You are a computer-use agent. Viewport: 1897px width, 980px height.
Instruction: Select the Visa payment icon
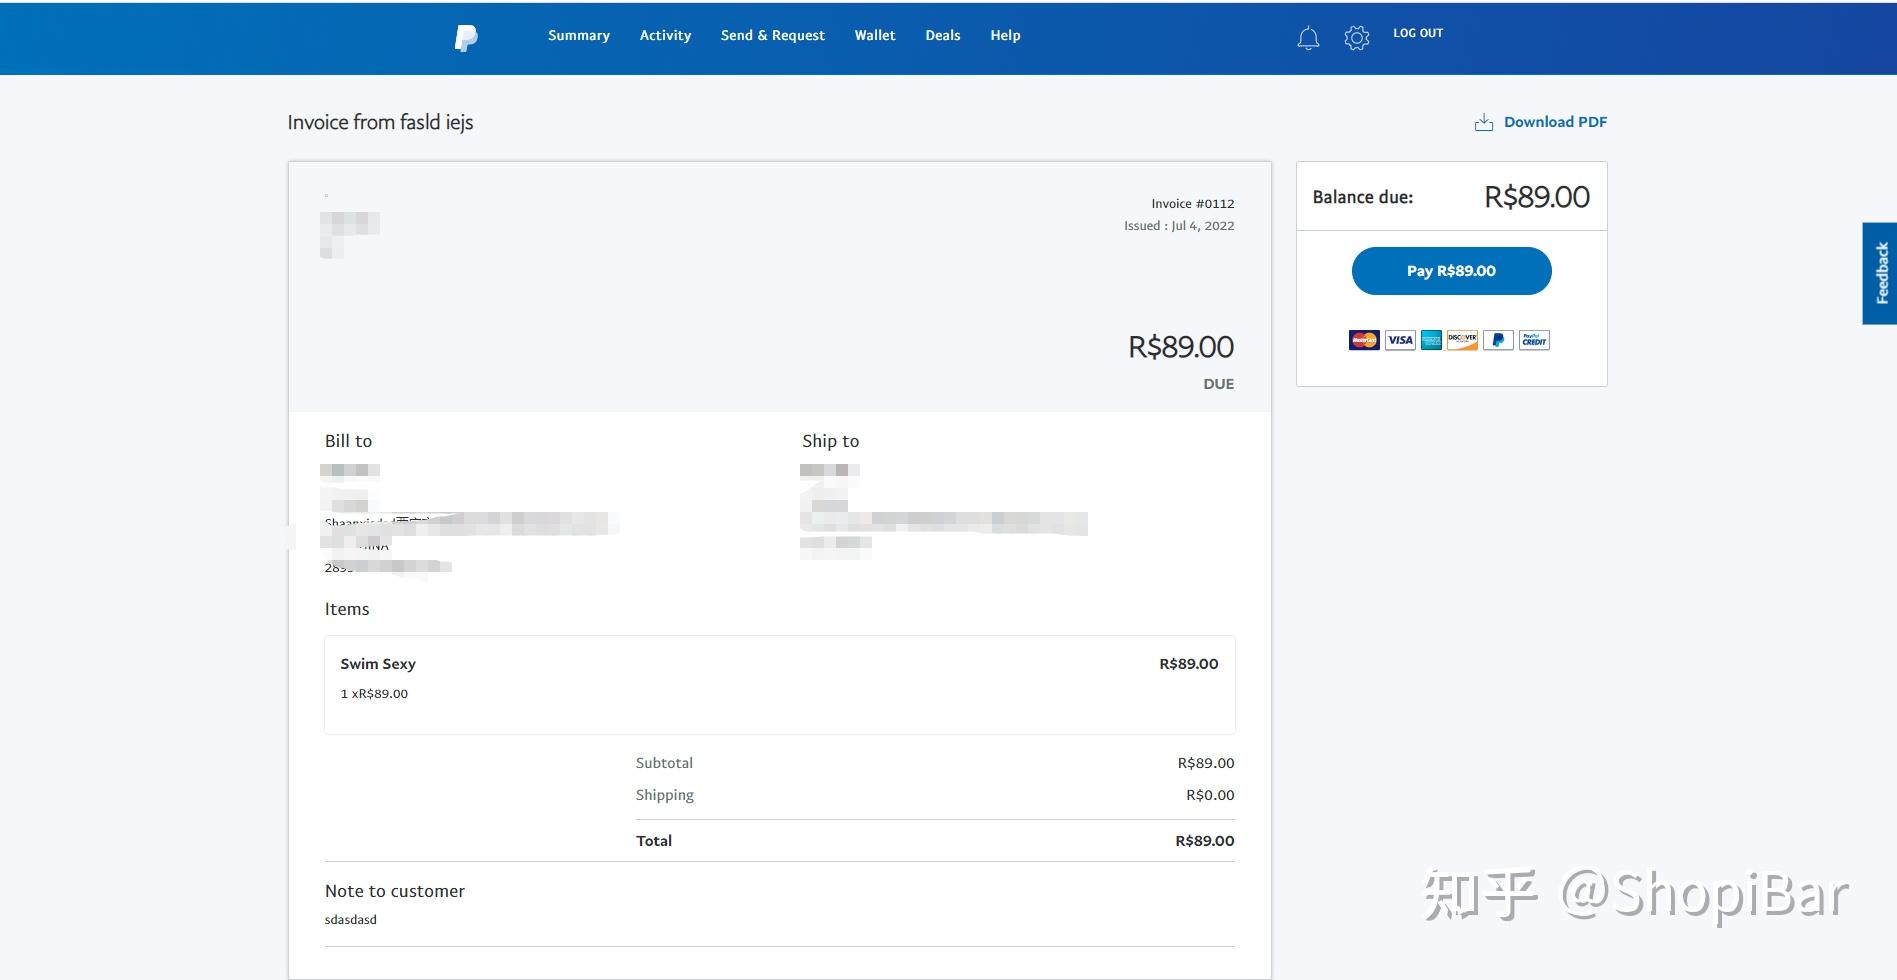[1398, 340]
